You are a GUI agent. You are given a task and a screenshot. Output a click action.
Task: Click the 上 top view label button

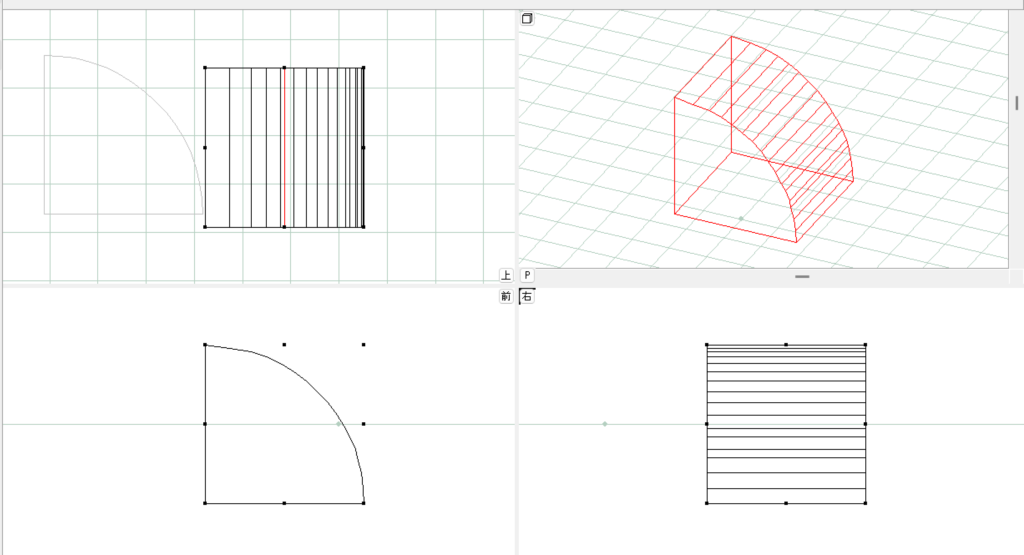pos(506,275)
